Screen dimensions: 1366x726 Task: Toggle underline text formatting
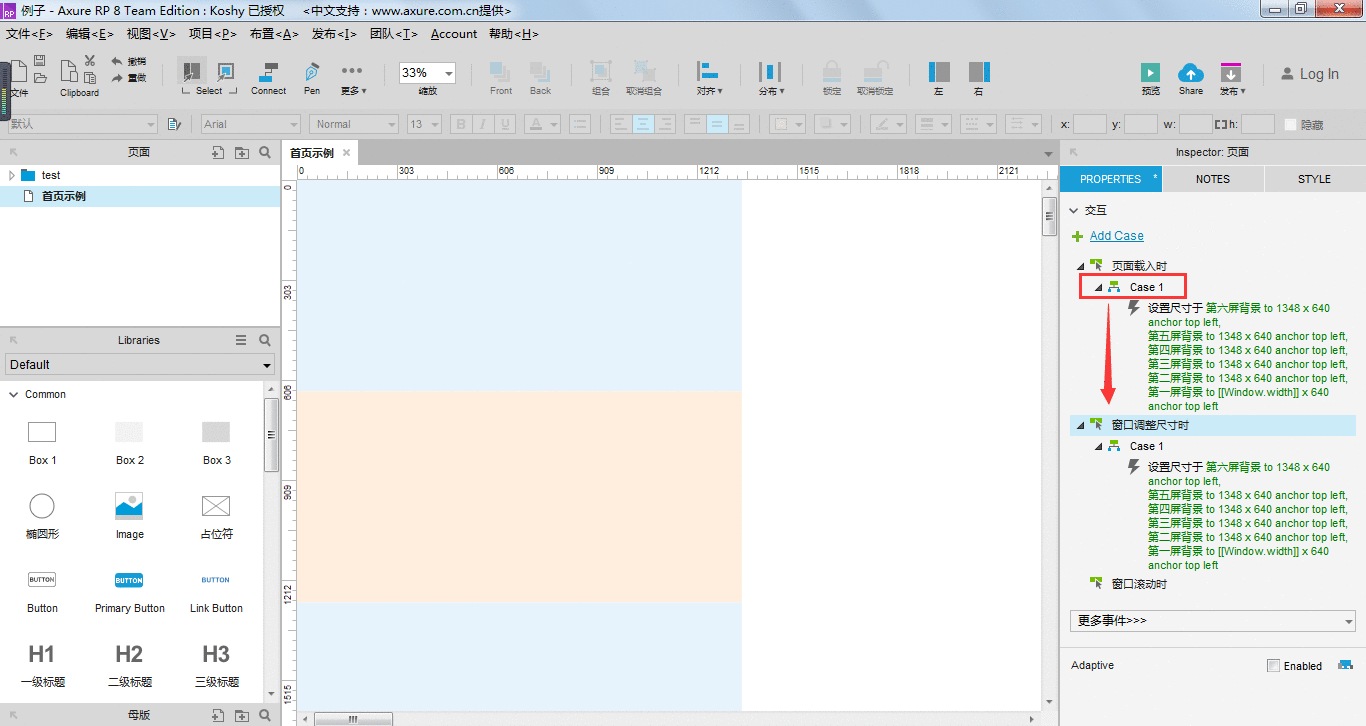505,124
